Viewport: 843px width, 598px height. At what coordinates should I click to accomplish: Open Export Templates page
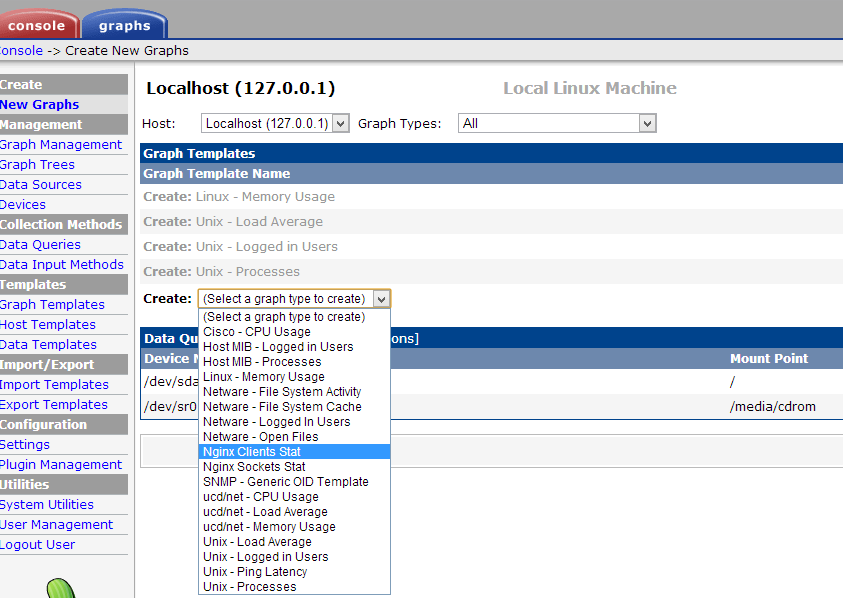[x=54, y=404]
